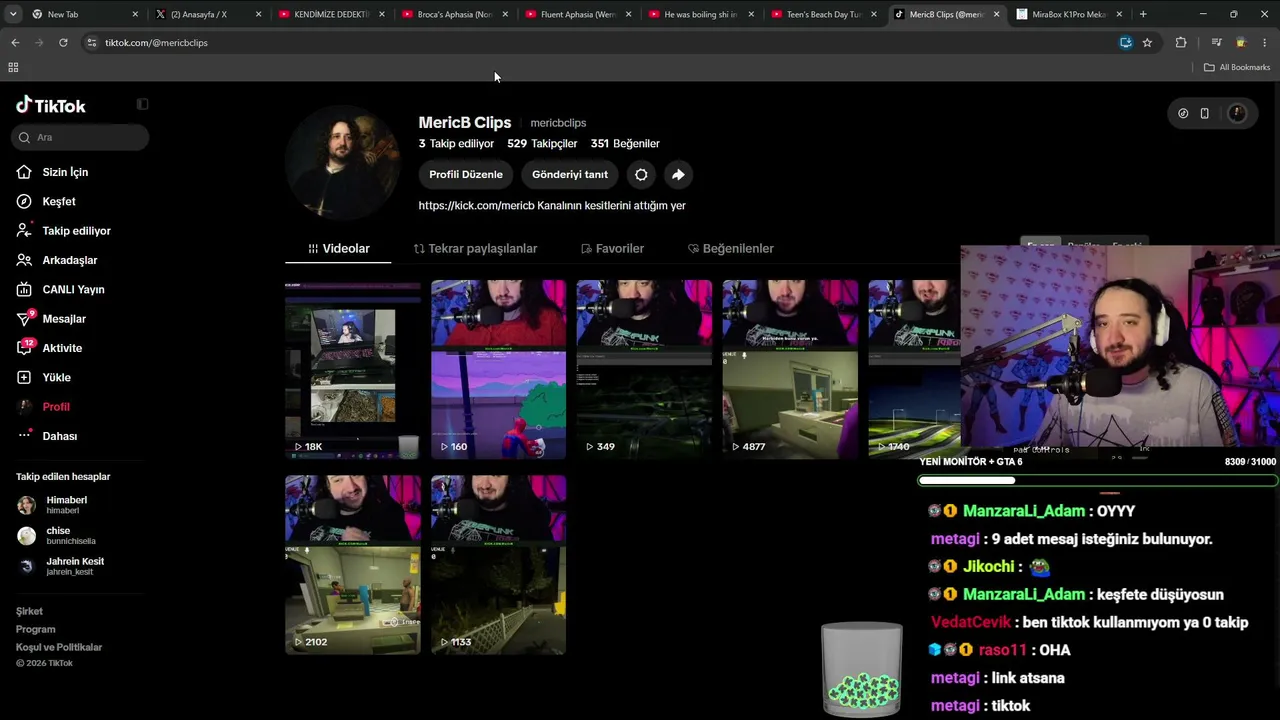Open the video with 1133 views
This screenshot has width=1280, height=720.
pyautogui.click(x=498, y=565)
